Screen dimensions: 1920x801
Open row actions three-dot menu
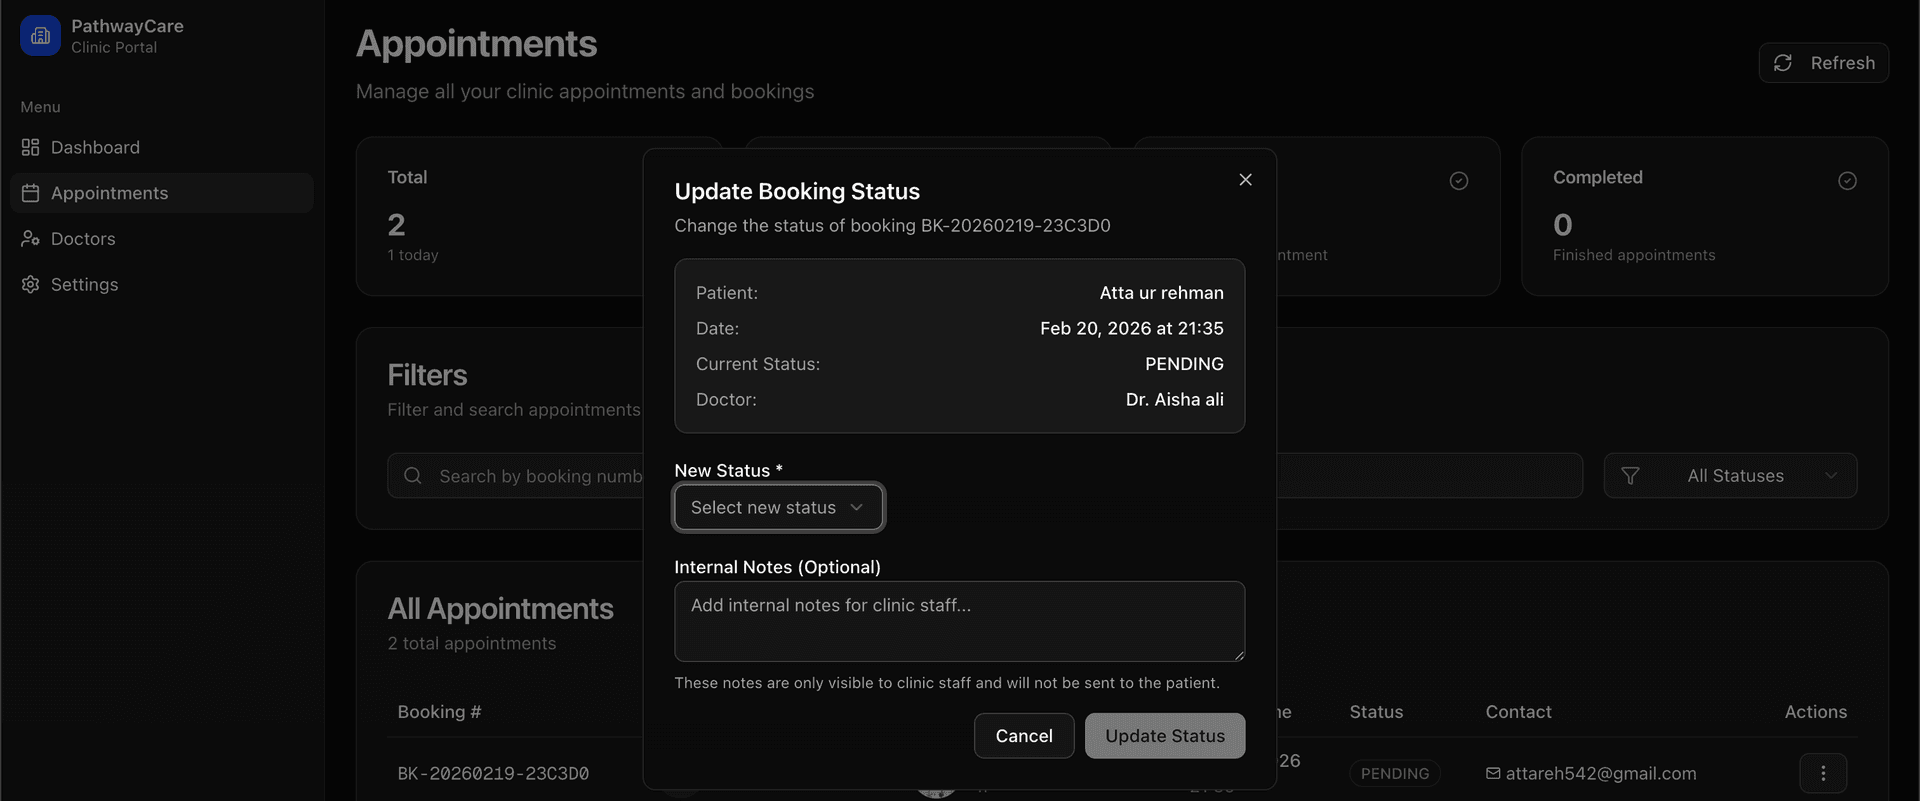click(1823, 773)
